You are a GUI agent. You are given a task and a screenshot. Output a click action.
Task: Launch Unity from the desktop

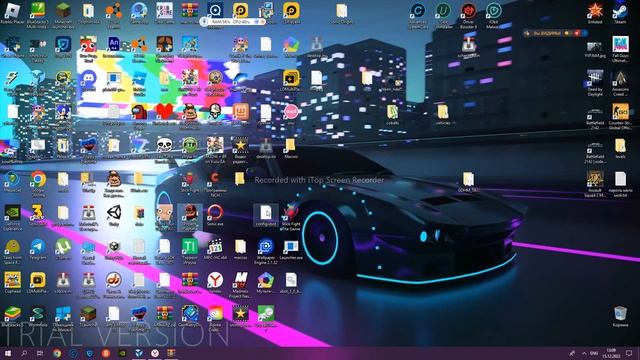tap(113, 213)
